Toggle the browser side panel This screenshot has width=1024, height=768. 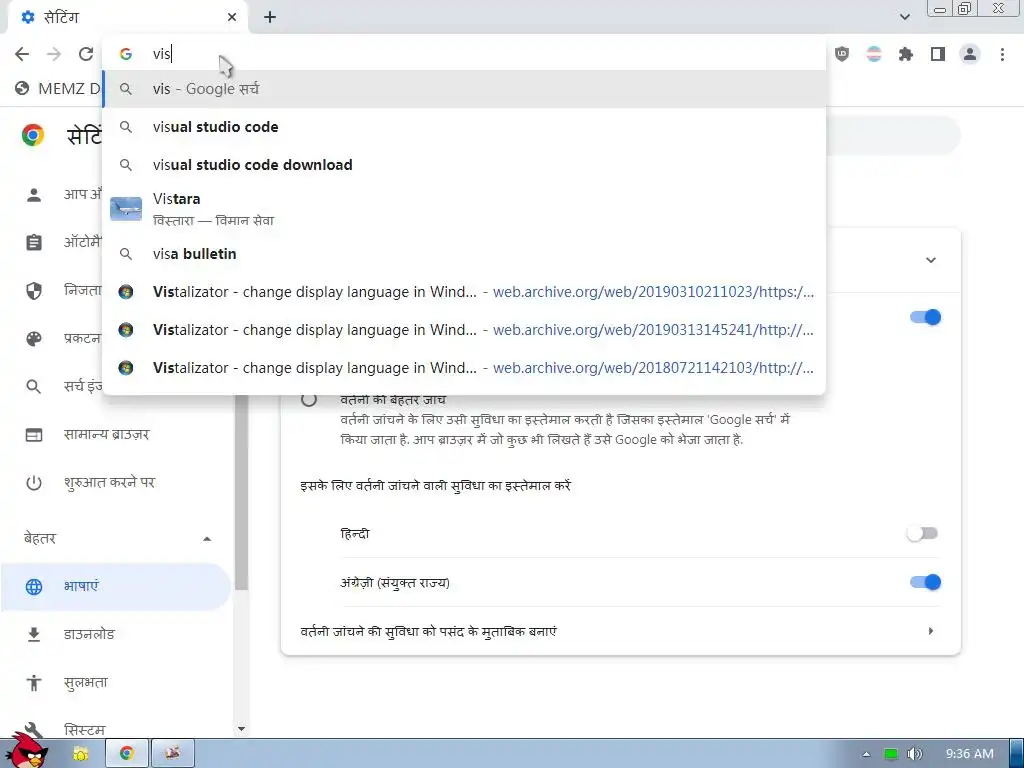(x=938, y=54)
